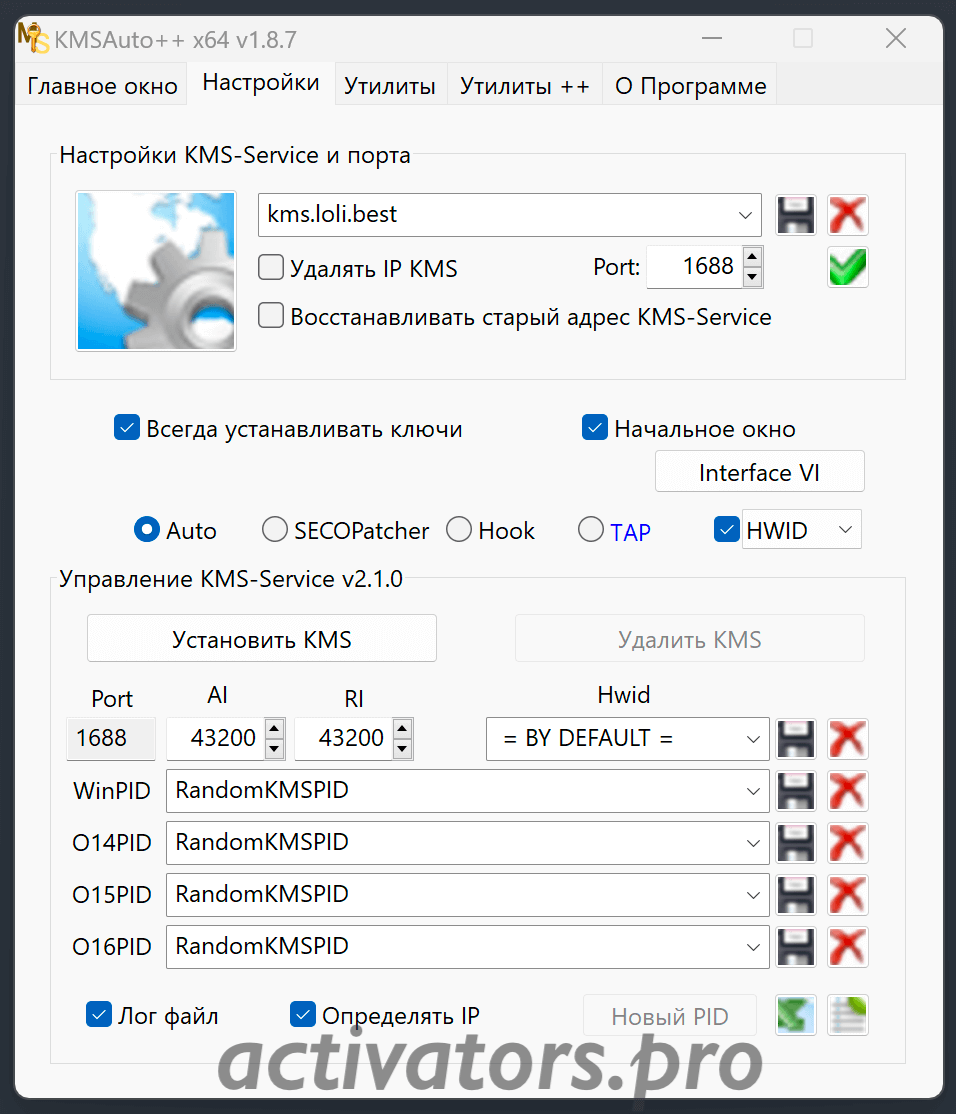The image size is (956, 1114).
Task: Expand the KMS server address dropdown
Action: [745, 215]
